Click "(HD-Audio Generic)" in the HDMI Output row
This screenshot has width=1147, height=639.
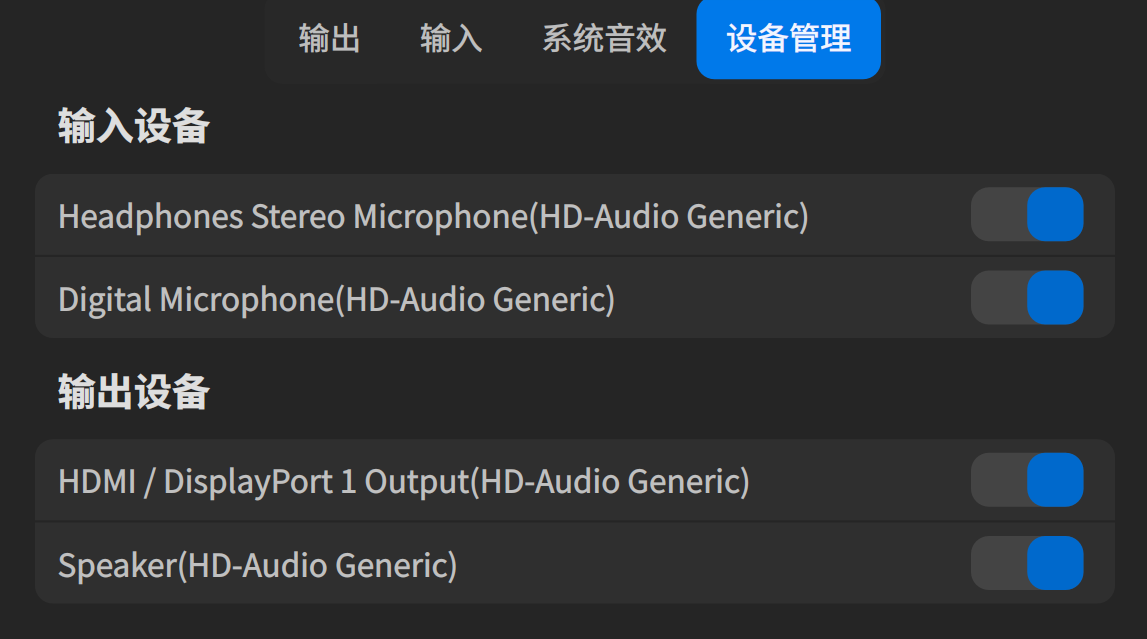click(609, 482)
